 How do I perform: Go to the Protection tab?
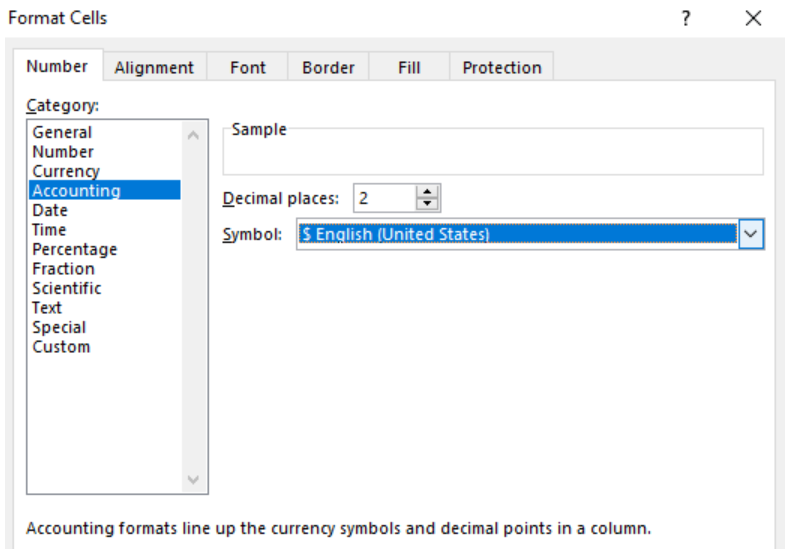[x=502, y=67]
